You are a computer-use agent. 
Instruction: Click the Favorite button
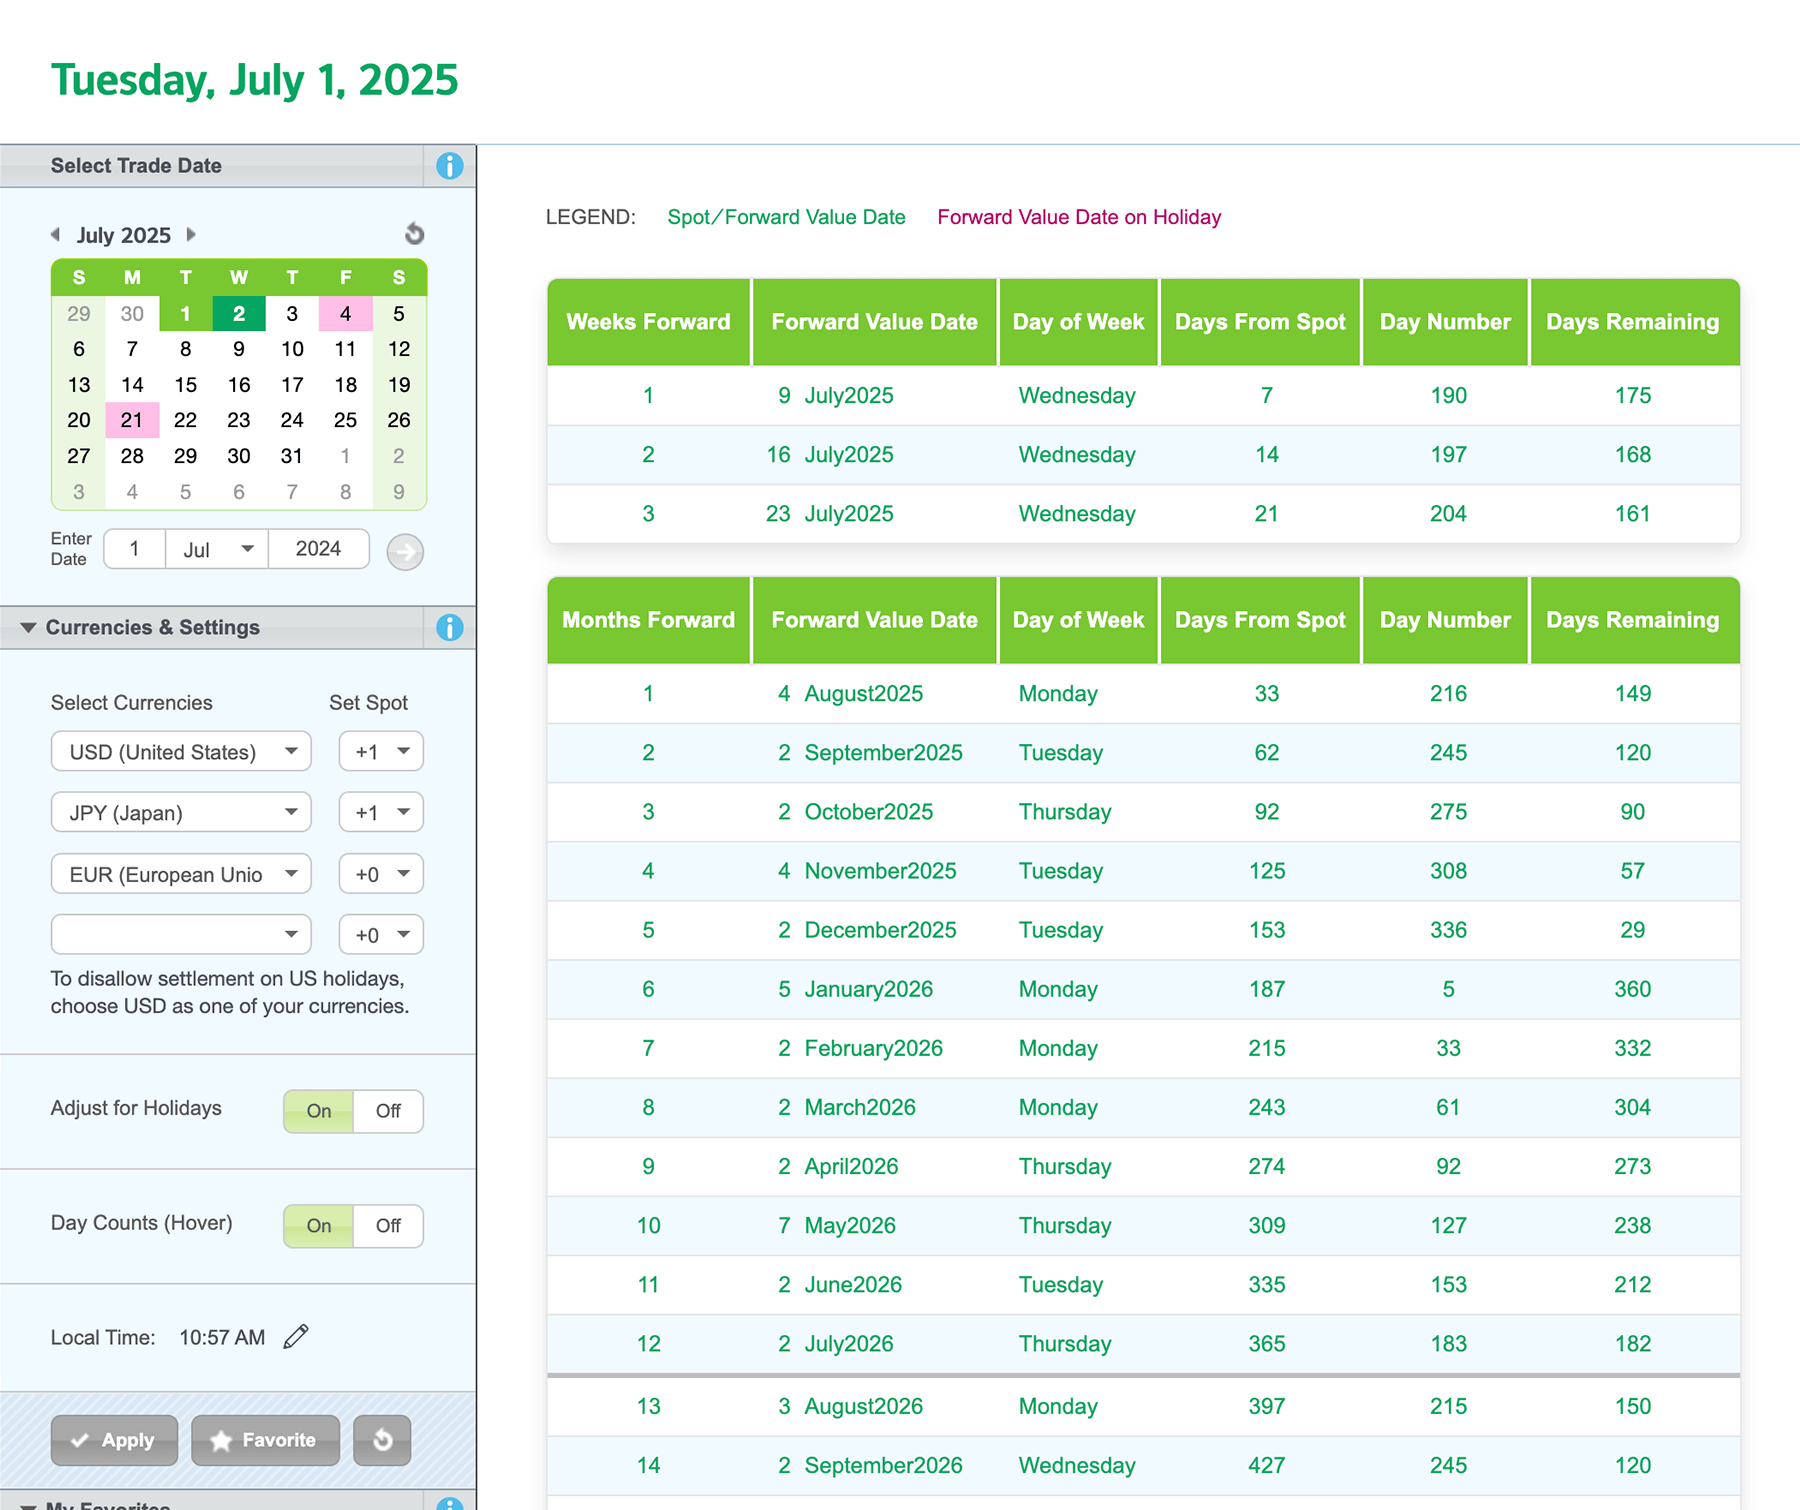tap(265, 1440)
